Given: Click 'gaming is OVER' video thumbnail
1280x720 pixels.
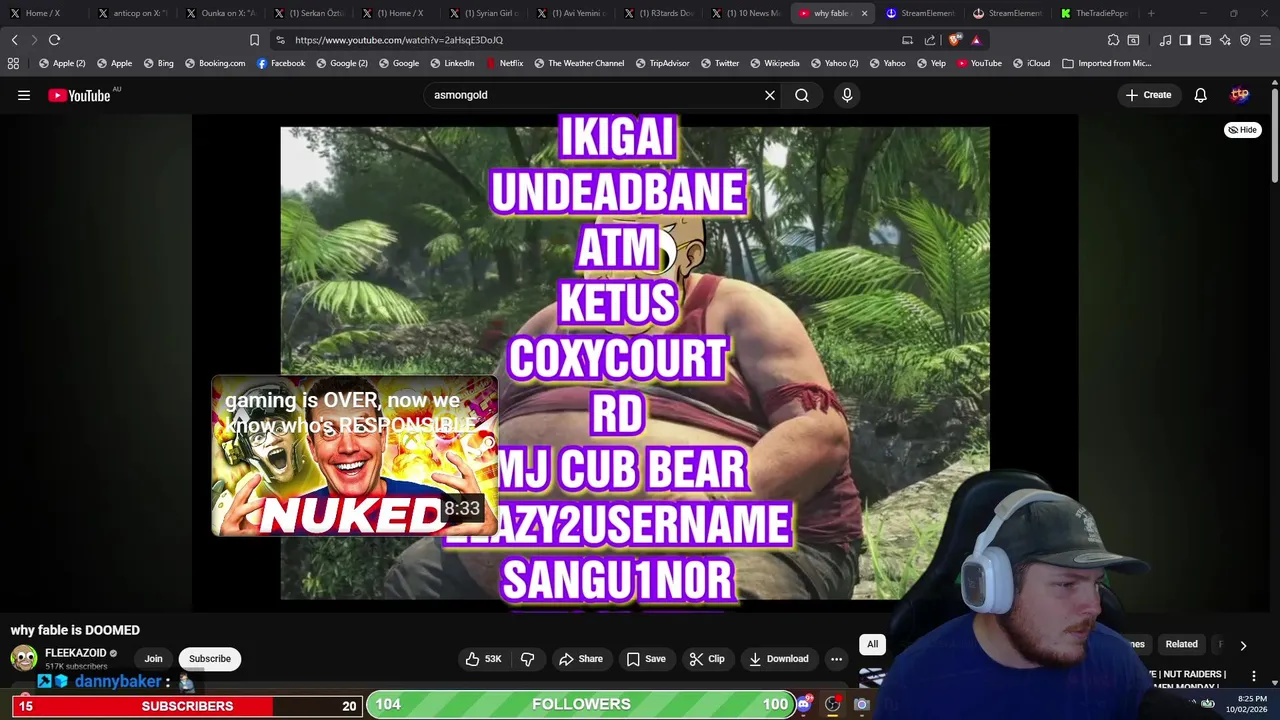Looking at the screenshot, I should [x=354, y=456].
